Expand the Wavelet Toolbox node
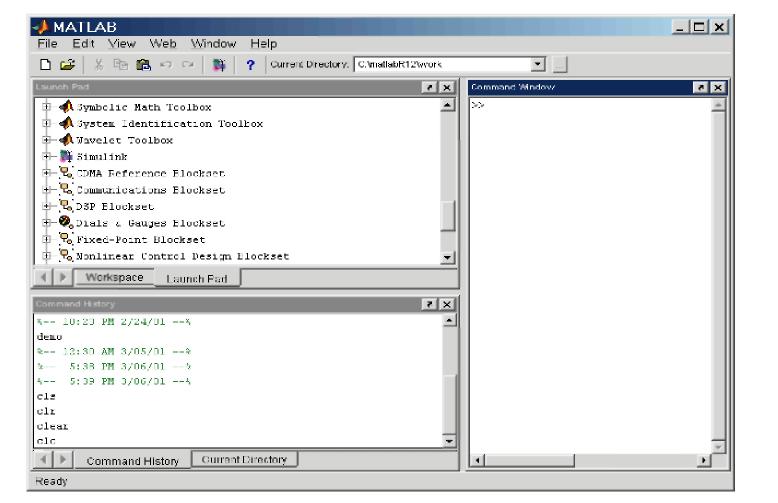 pyautogui.click(x=47, y=140)
